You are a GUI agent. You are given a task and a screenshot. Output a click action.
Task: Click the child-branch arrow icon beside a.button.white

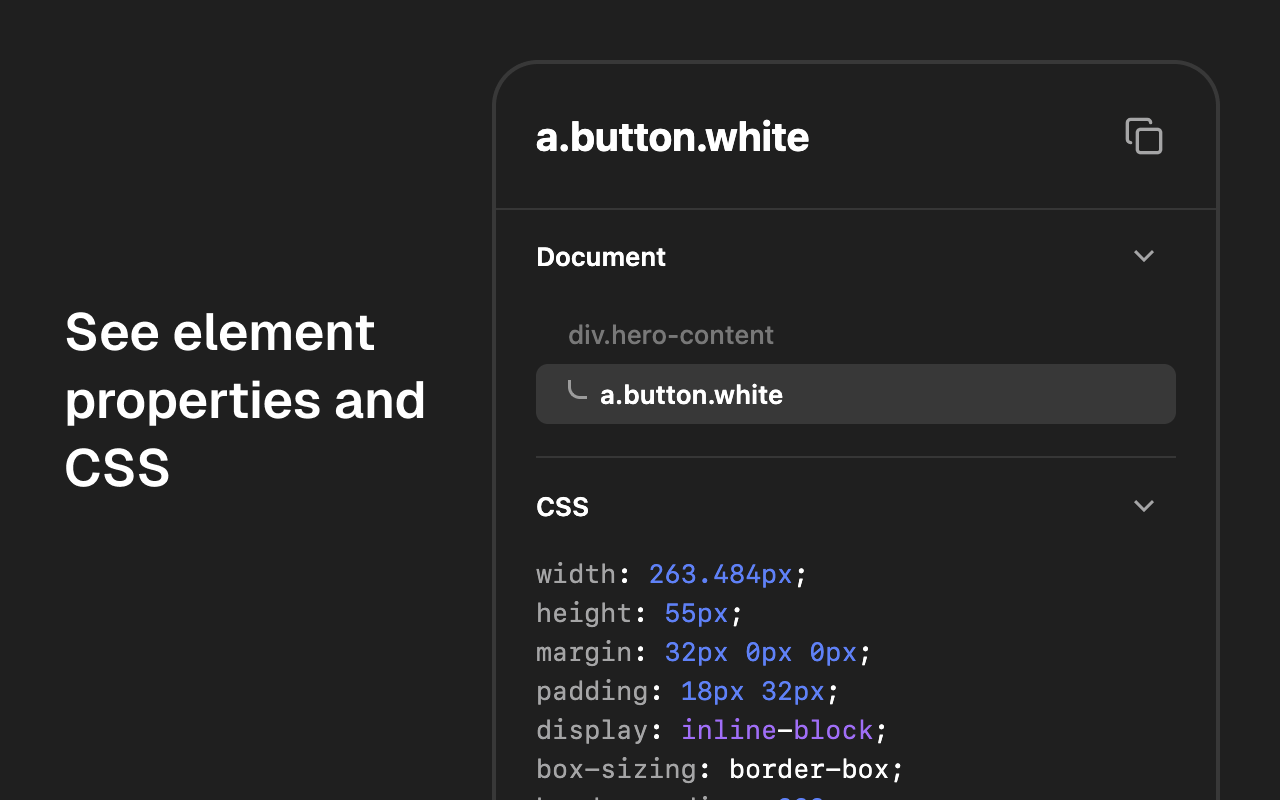577,390
